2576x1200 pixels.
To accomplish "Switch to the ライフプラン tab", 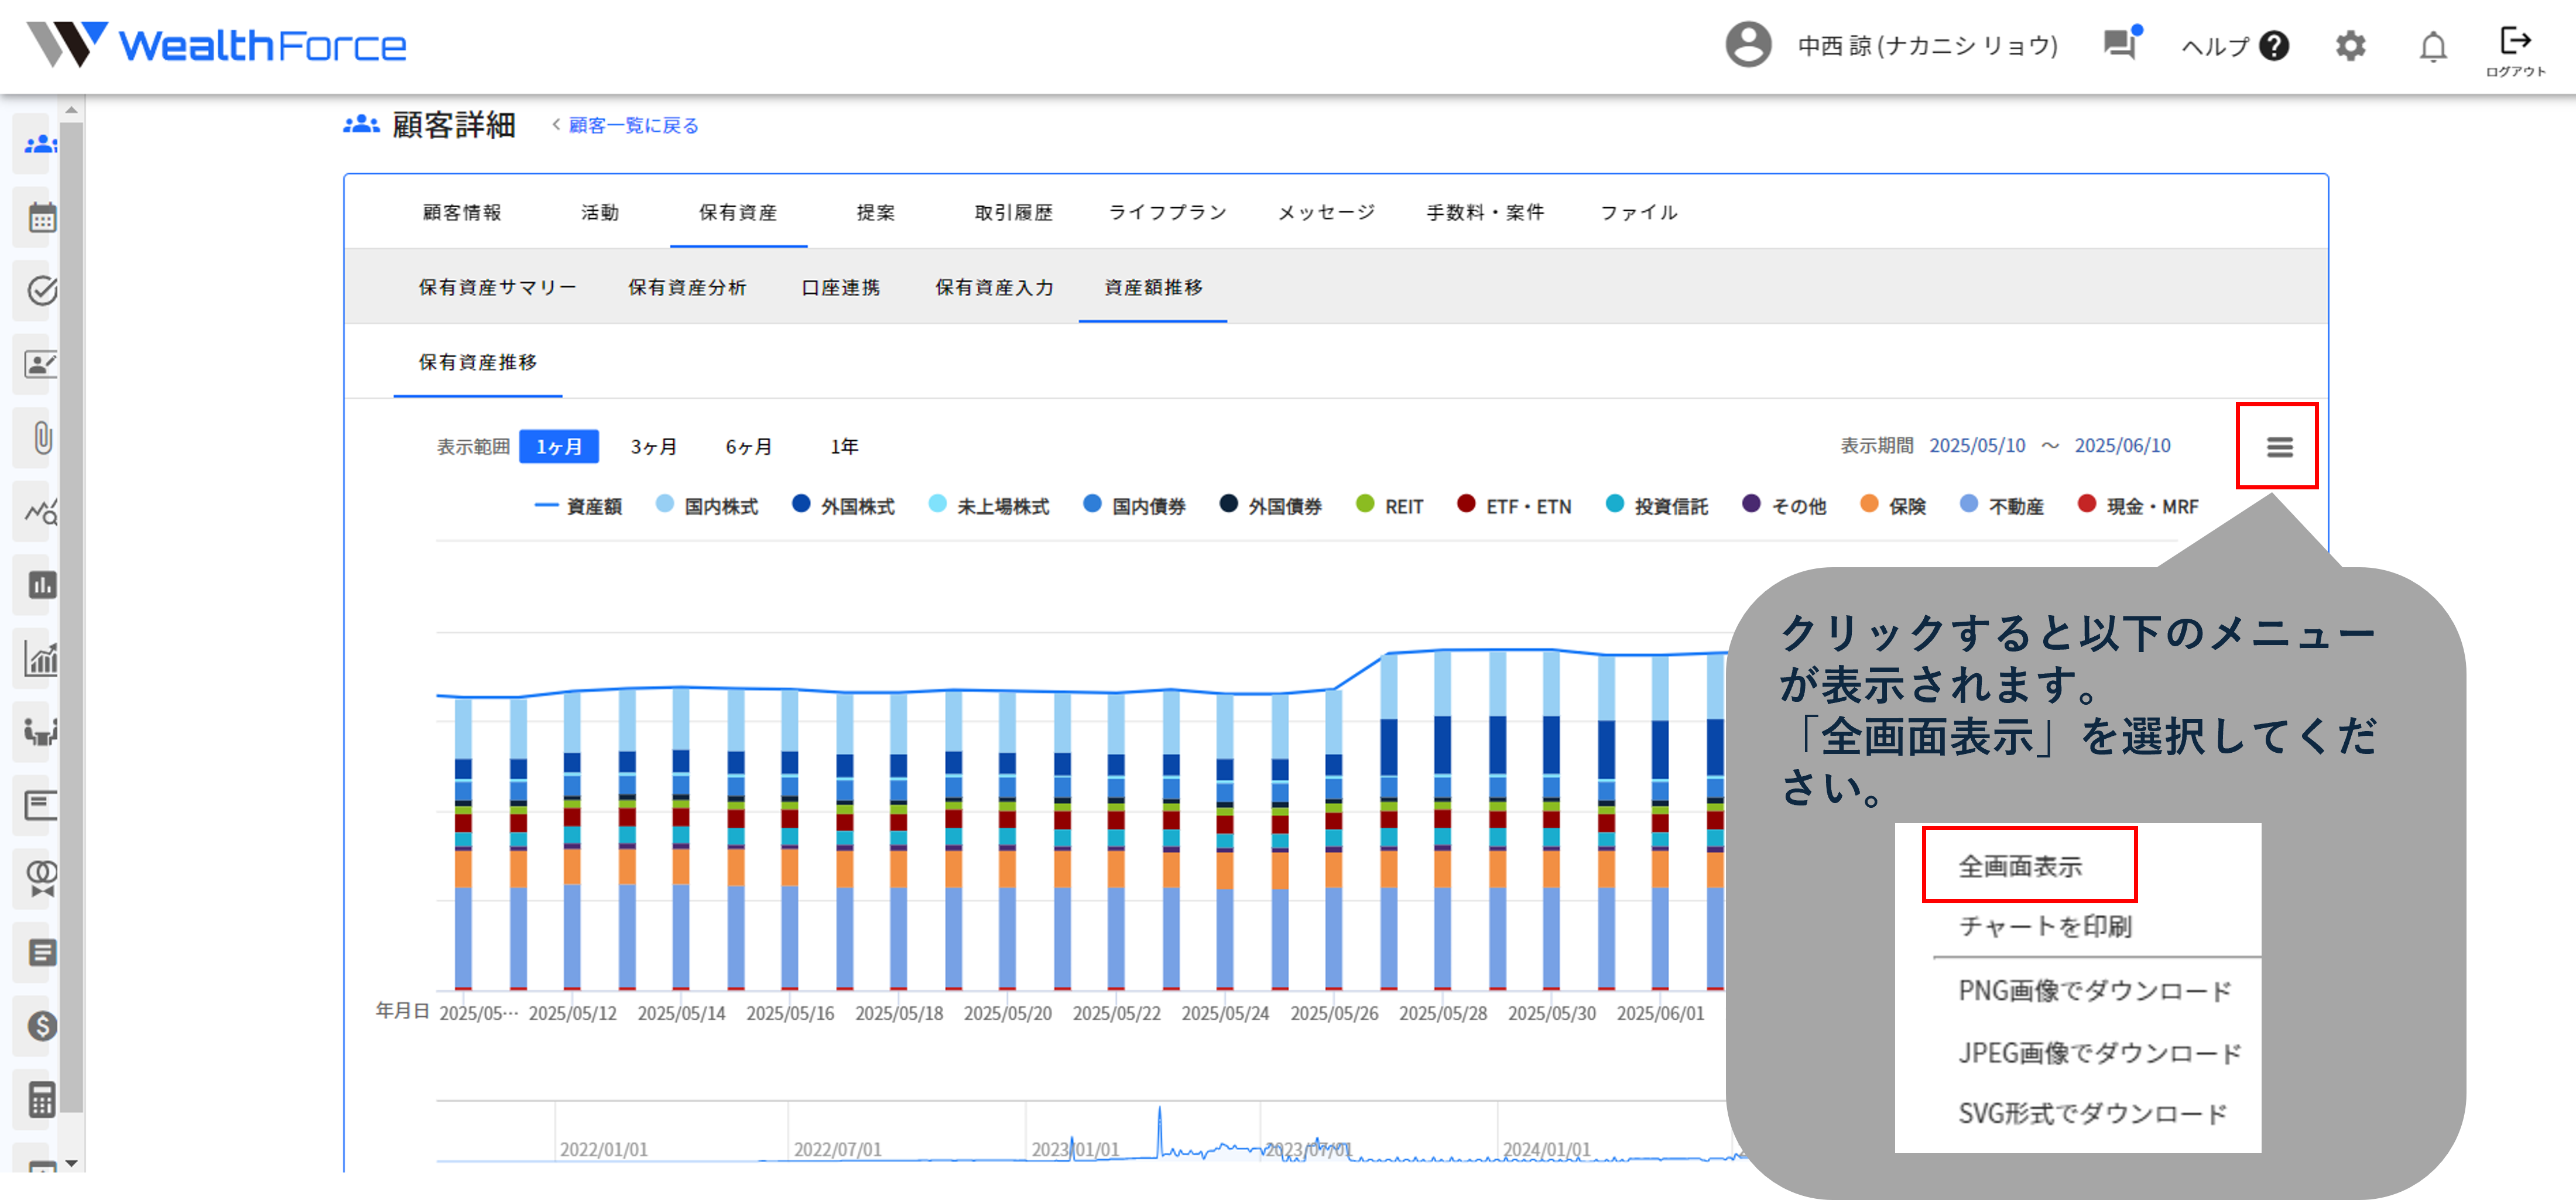I will 1167,212.
